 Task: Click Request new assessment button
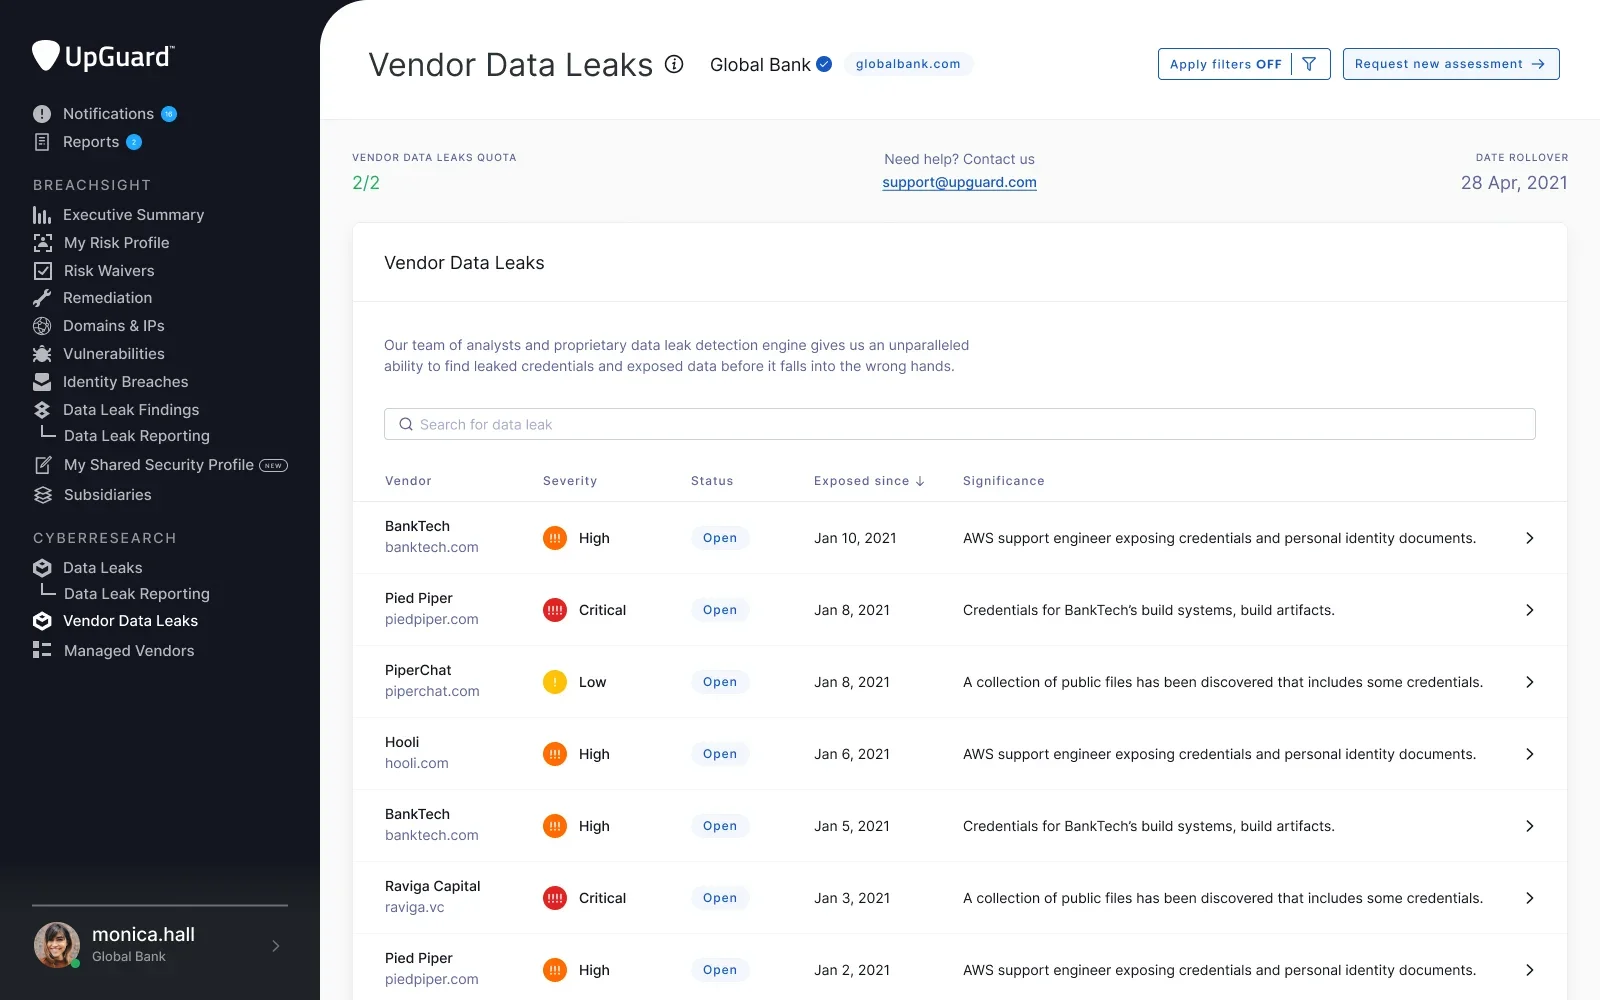(1450, 64)
